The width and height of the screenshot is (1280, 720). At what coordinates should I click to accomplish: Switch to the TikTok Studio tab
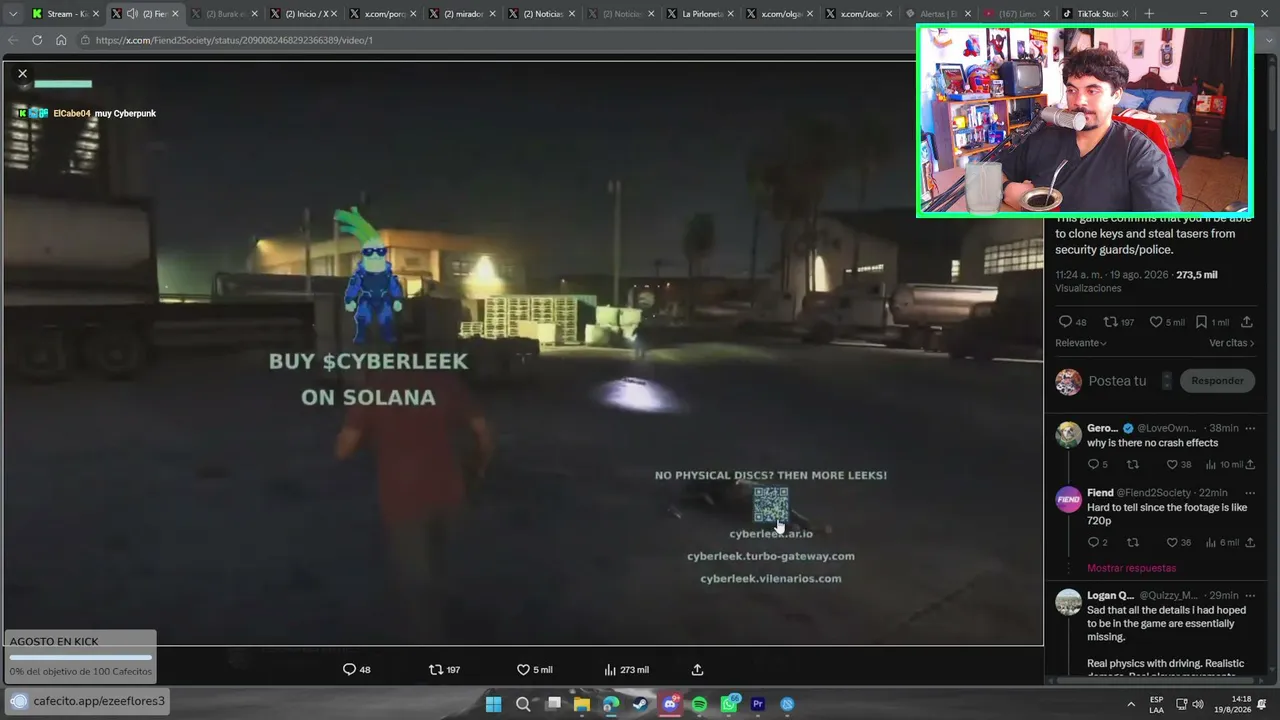1095,14
